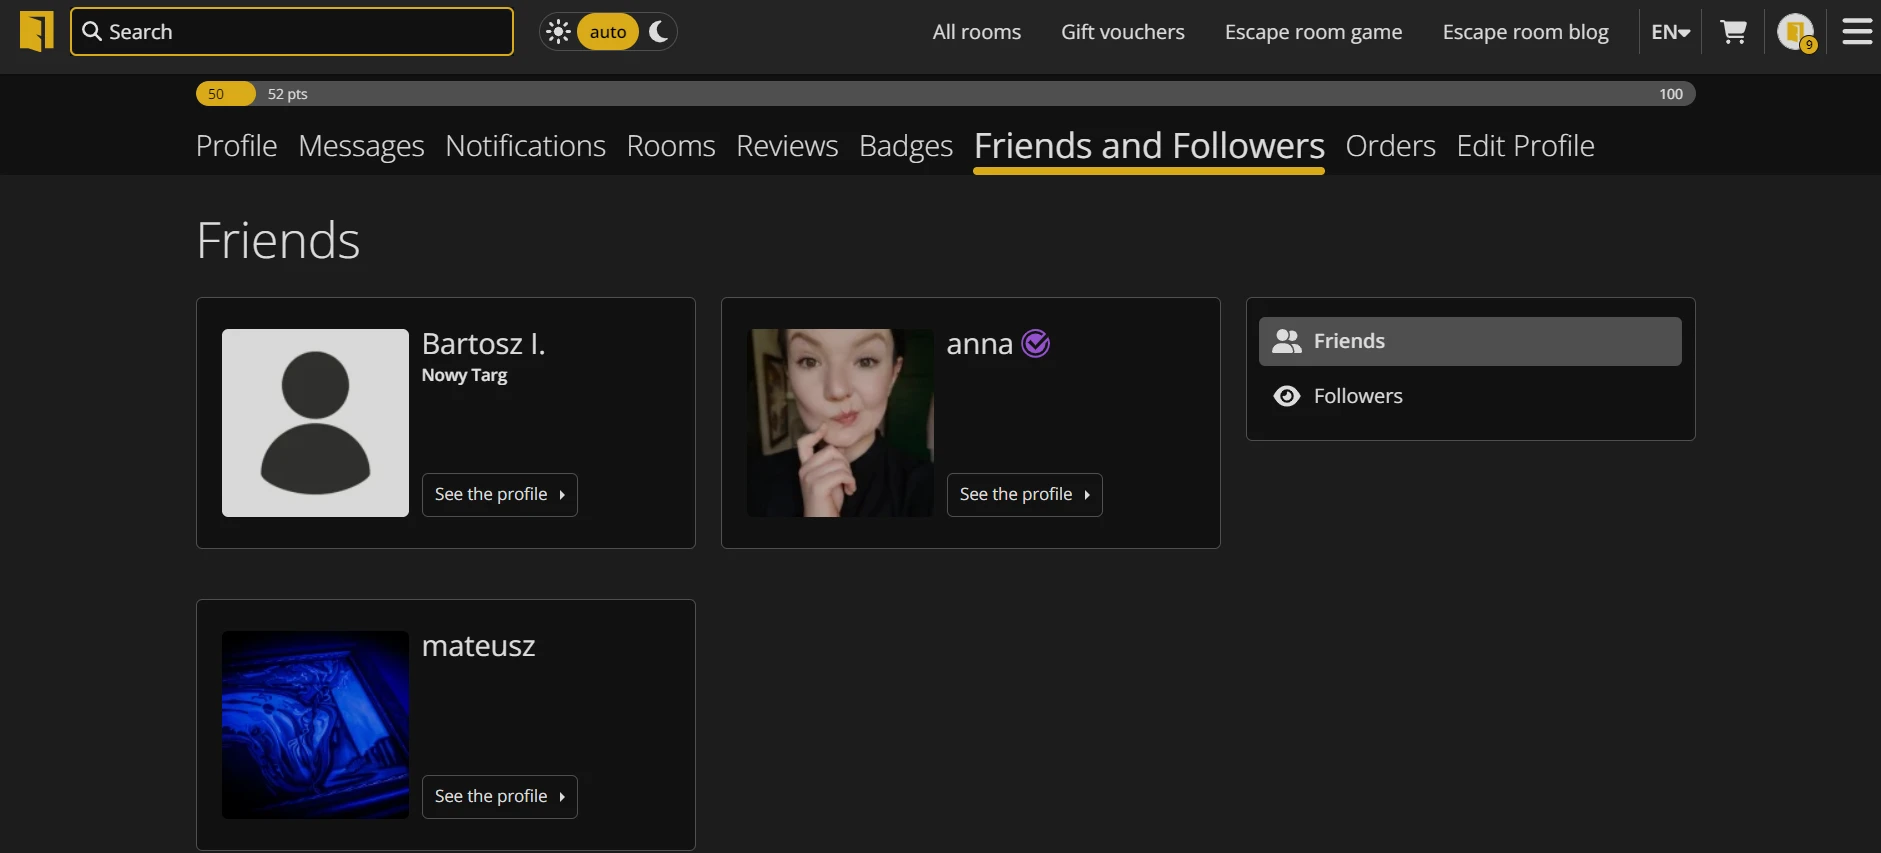The height and width of the screenshot is (853, 1881).
Task: Switch to light mode sun icon
Action: coord(558,32)
